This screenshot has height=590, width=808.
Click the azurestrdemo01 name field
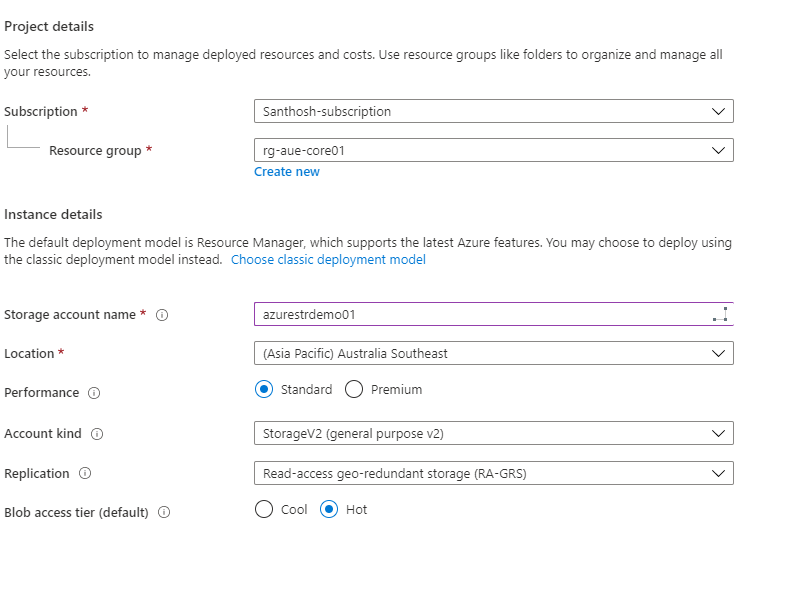pyautogui.click(x=450, y=313)
